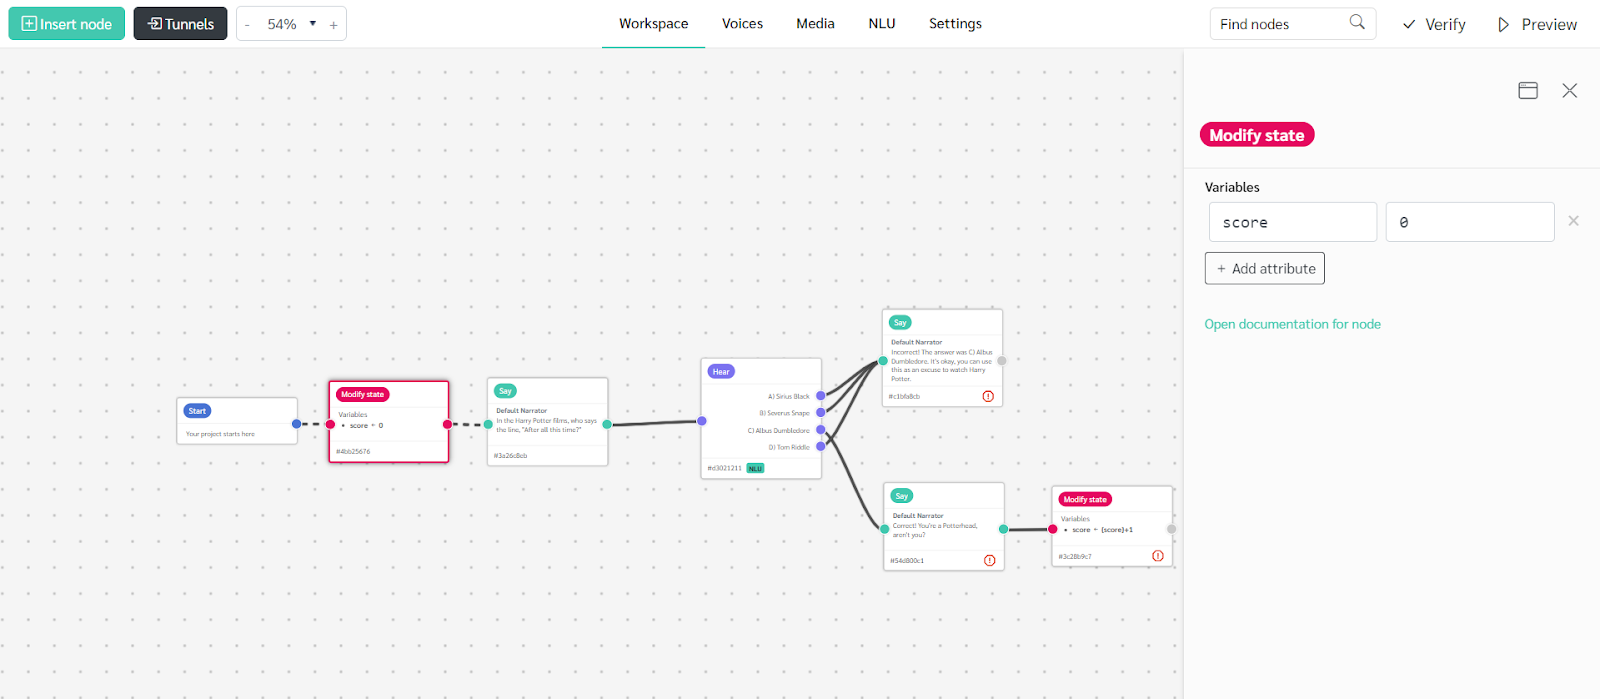
Task: Open the Media tab
Action: point(815,24)
